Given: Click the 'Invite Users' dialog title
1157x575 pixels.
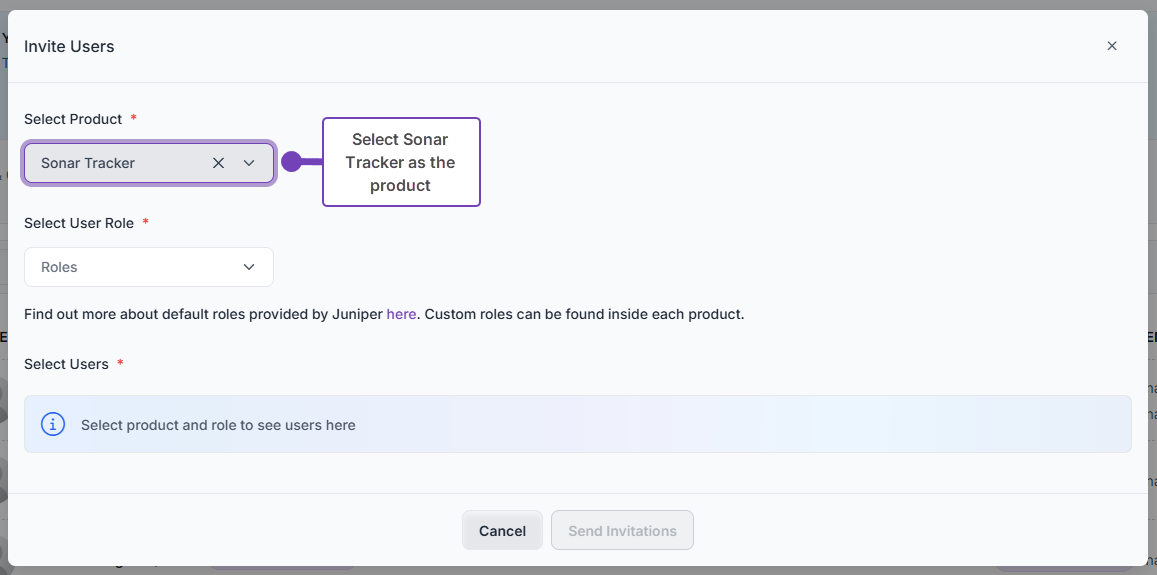Looking at the screenshot, I should [69, 47].
